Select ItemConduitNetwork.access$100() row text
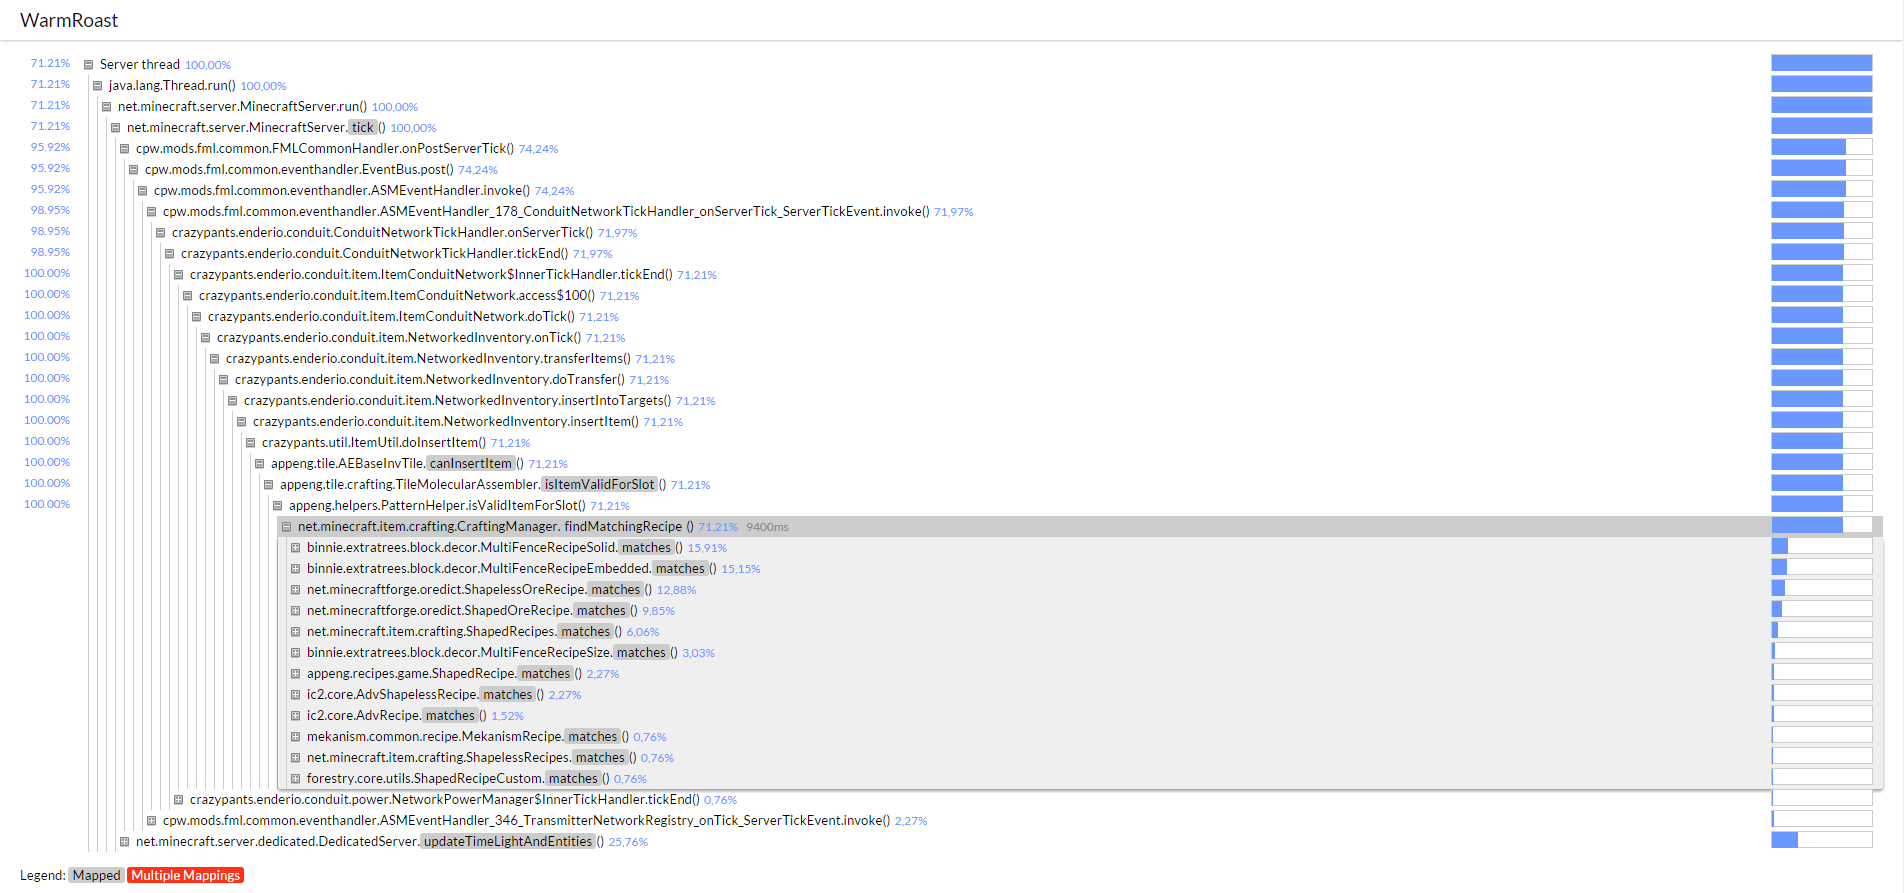The height and width of the screenshot is (893, 1904). (397, 296)
